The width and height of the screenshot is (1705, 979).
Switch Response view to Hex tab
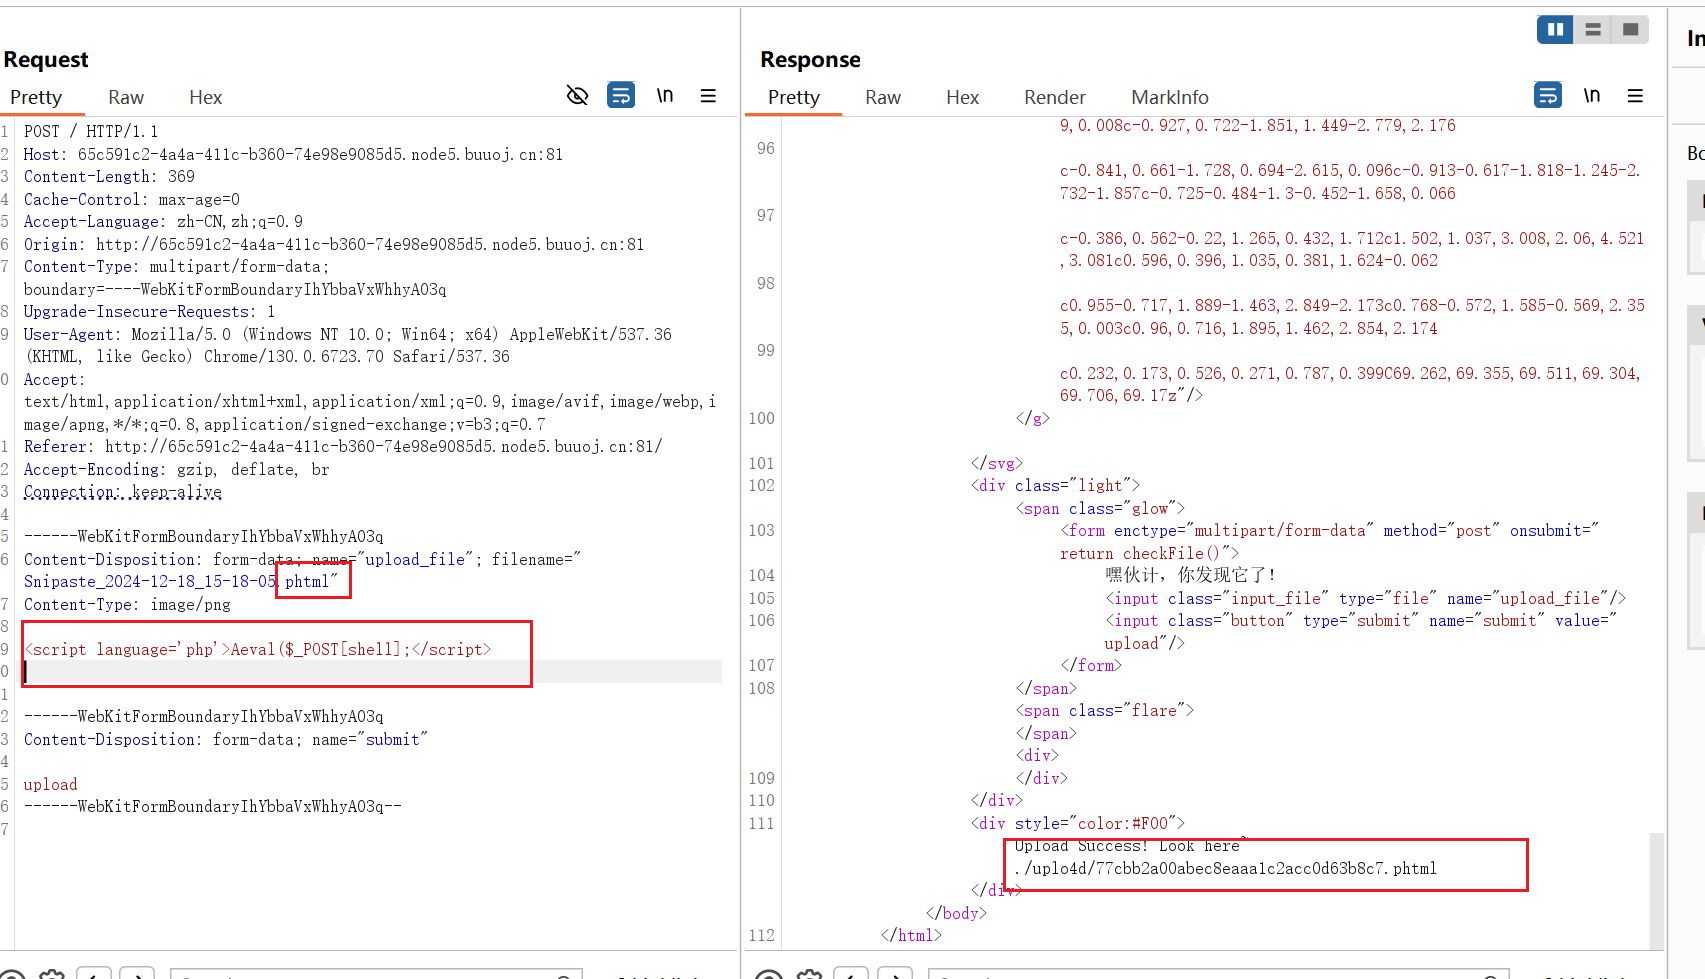(962, 97)
